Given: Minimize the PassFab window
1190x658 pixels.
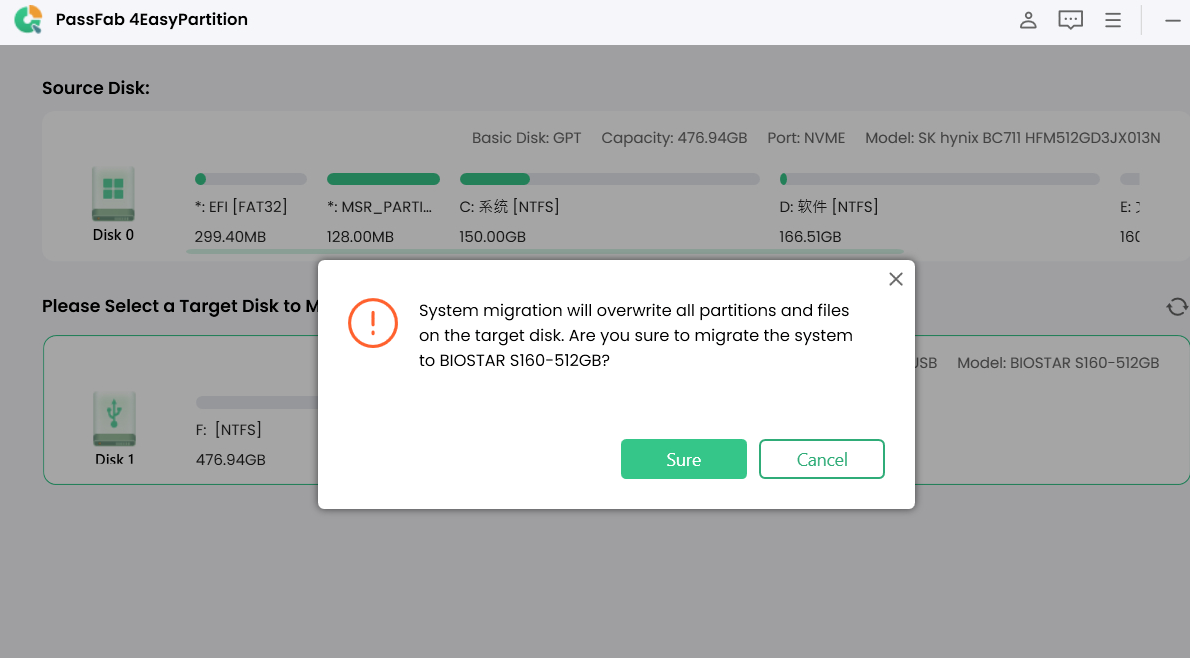Looking at the screenshot, I should coord(1173,20).
